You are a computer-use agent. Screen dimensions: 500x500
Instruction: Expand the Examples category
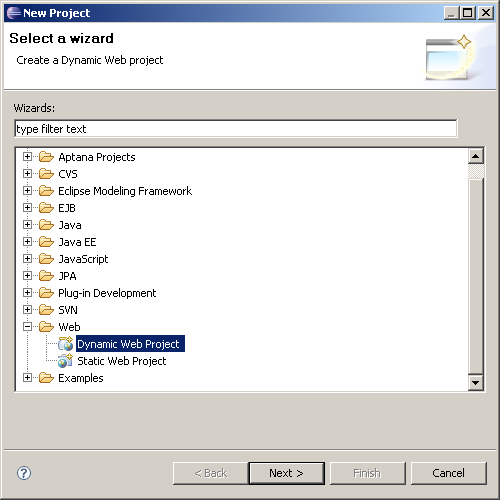coord(27,378)
